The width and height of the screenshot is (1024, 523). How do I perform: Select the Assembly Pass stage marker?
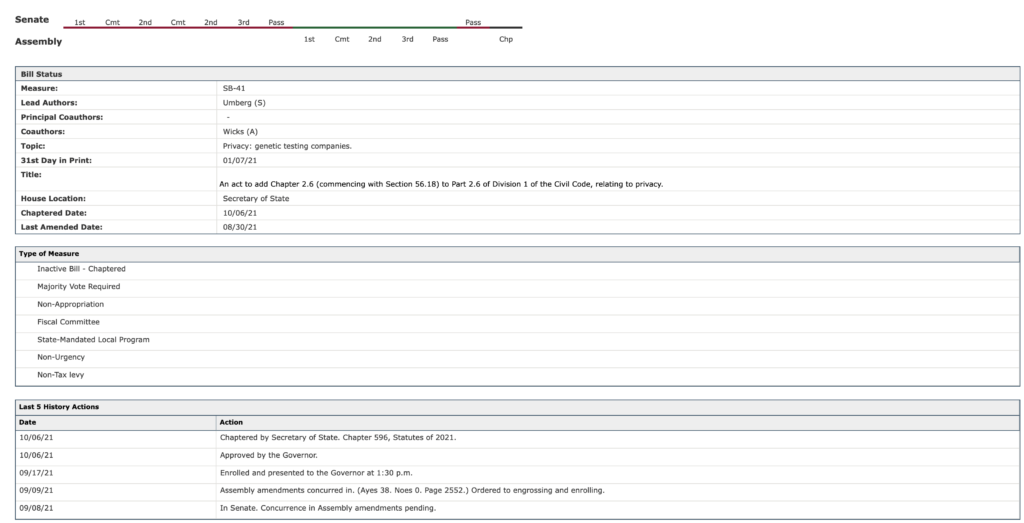[440, 39]
